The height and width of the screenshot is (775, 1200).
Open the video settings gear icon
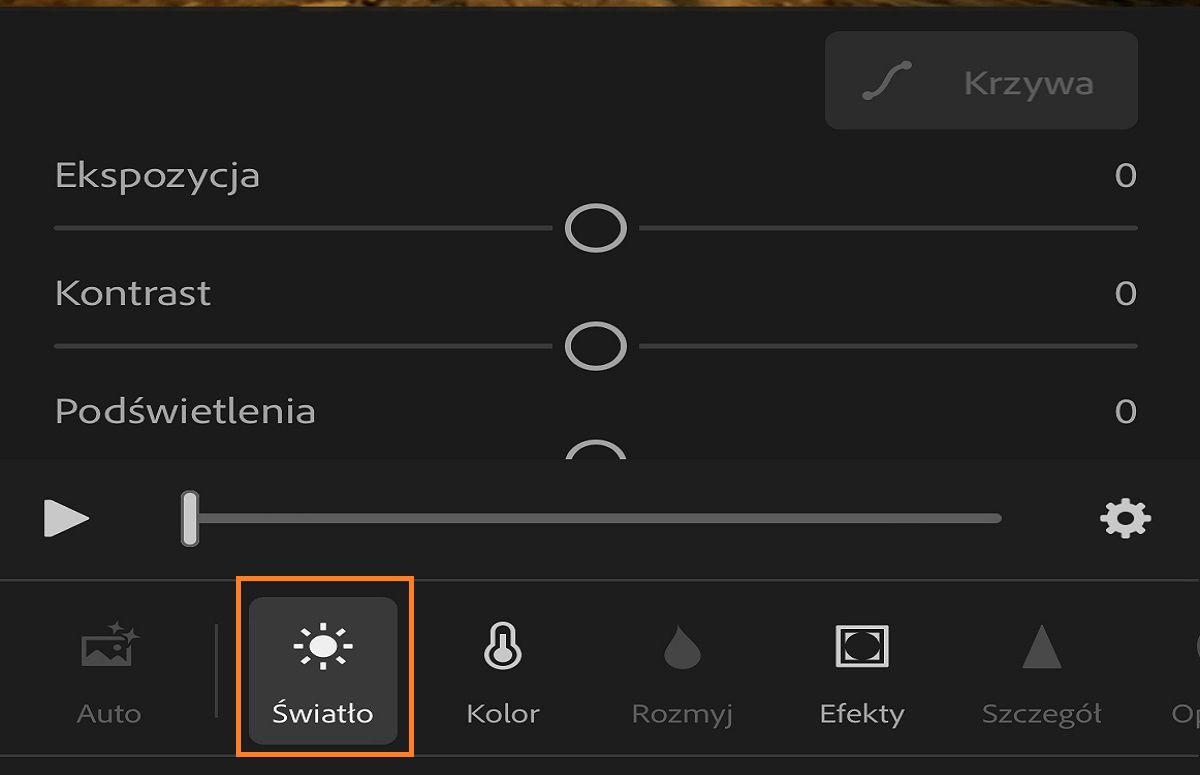[x=1126, y=518]
